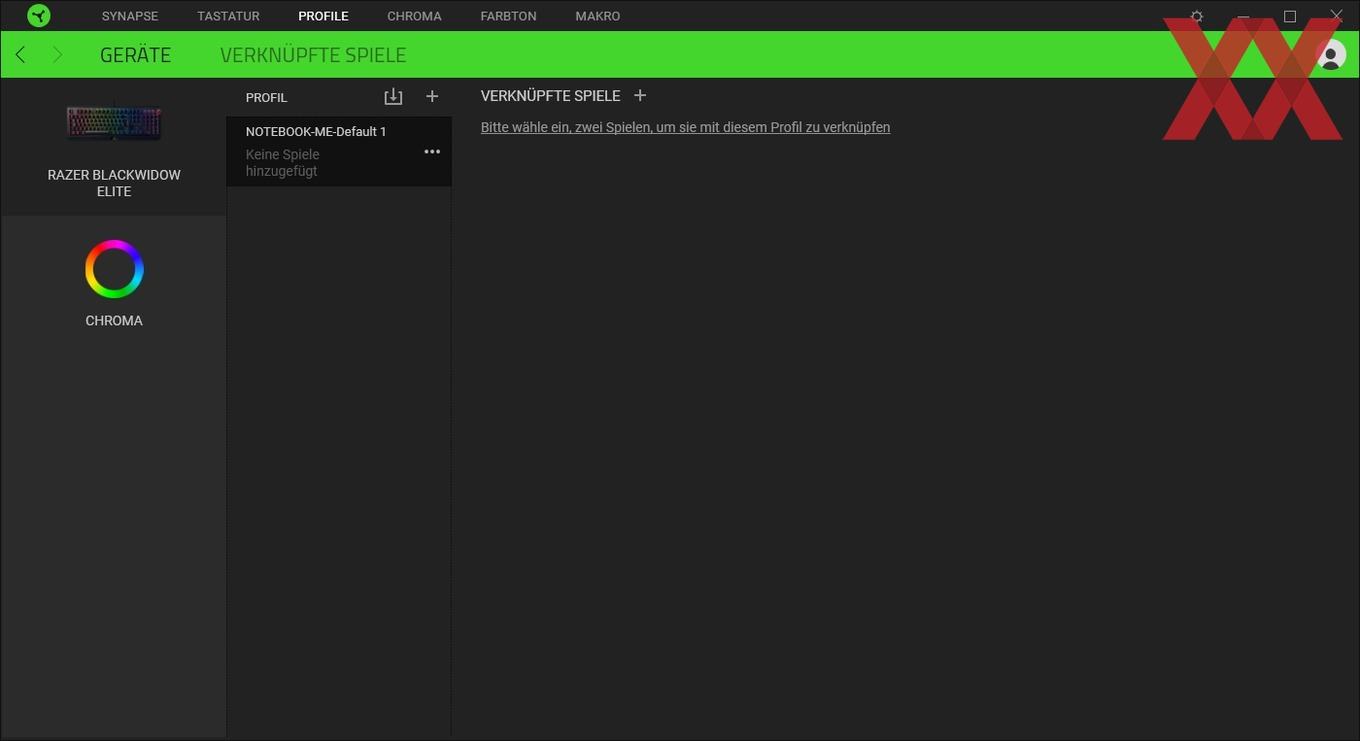
Task: Select the GERÄTE subtab
Action: 135,55
